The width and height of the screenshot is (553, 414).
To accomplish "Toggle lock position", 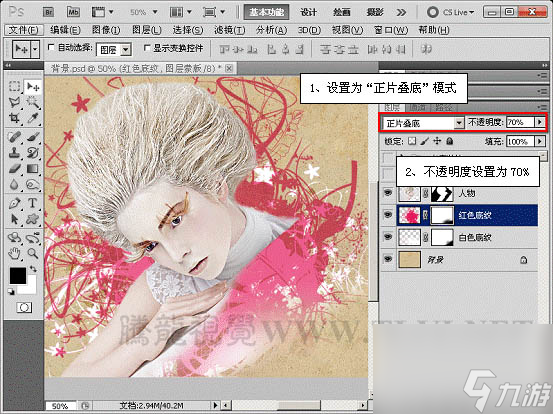I will (x=437, y=141).
